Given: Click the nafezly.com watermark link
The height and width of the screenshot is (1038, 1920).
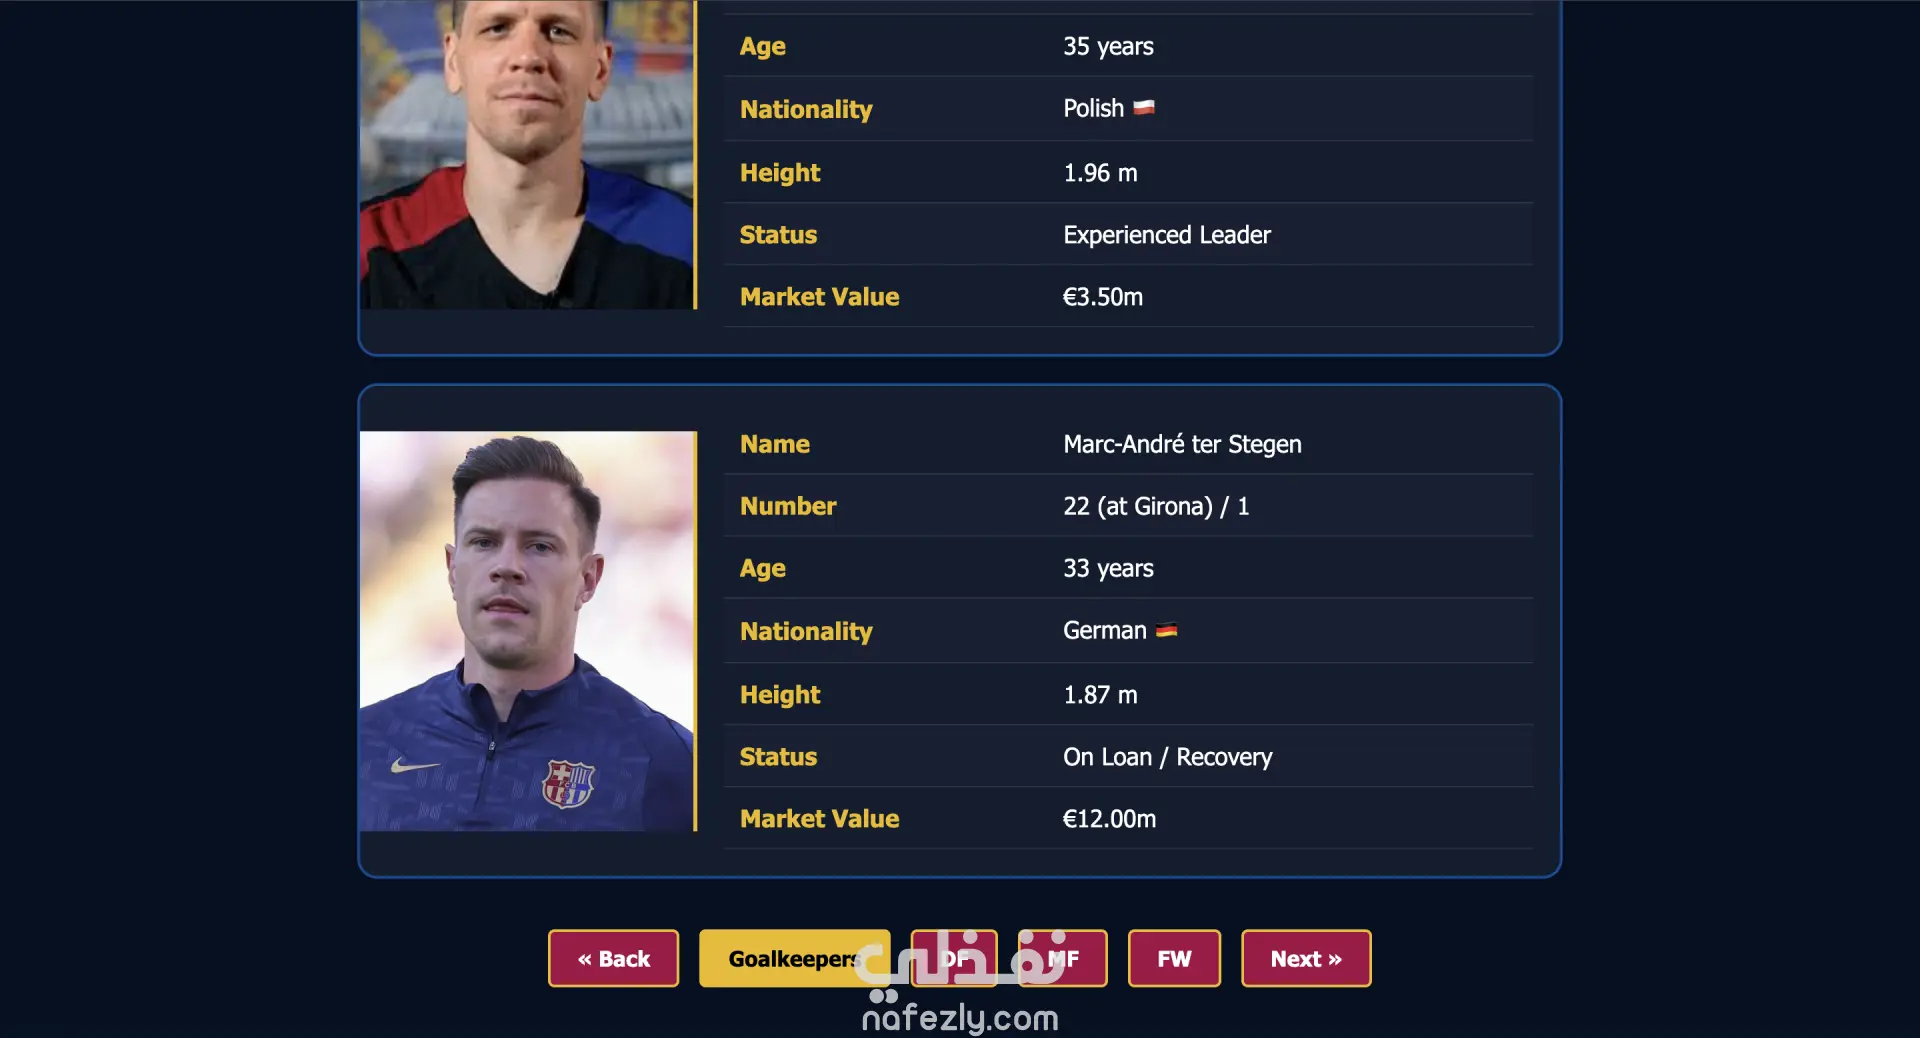Looking at the screenshot, I should tap(960, 1018).
